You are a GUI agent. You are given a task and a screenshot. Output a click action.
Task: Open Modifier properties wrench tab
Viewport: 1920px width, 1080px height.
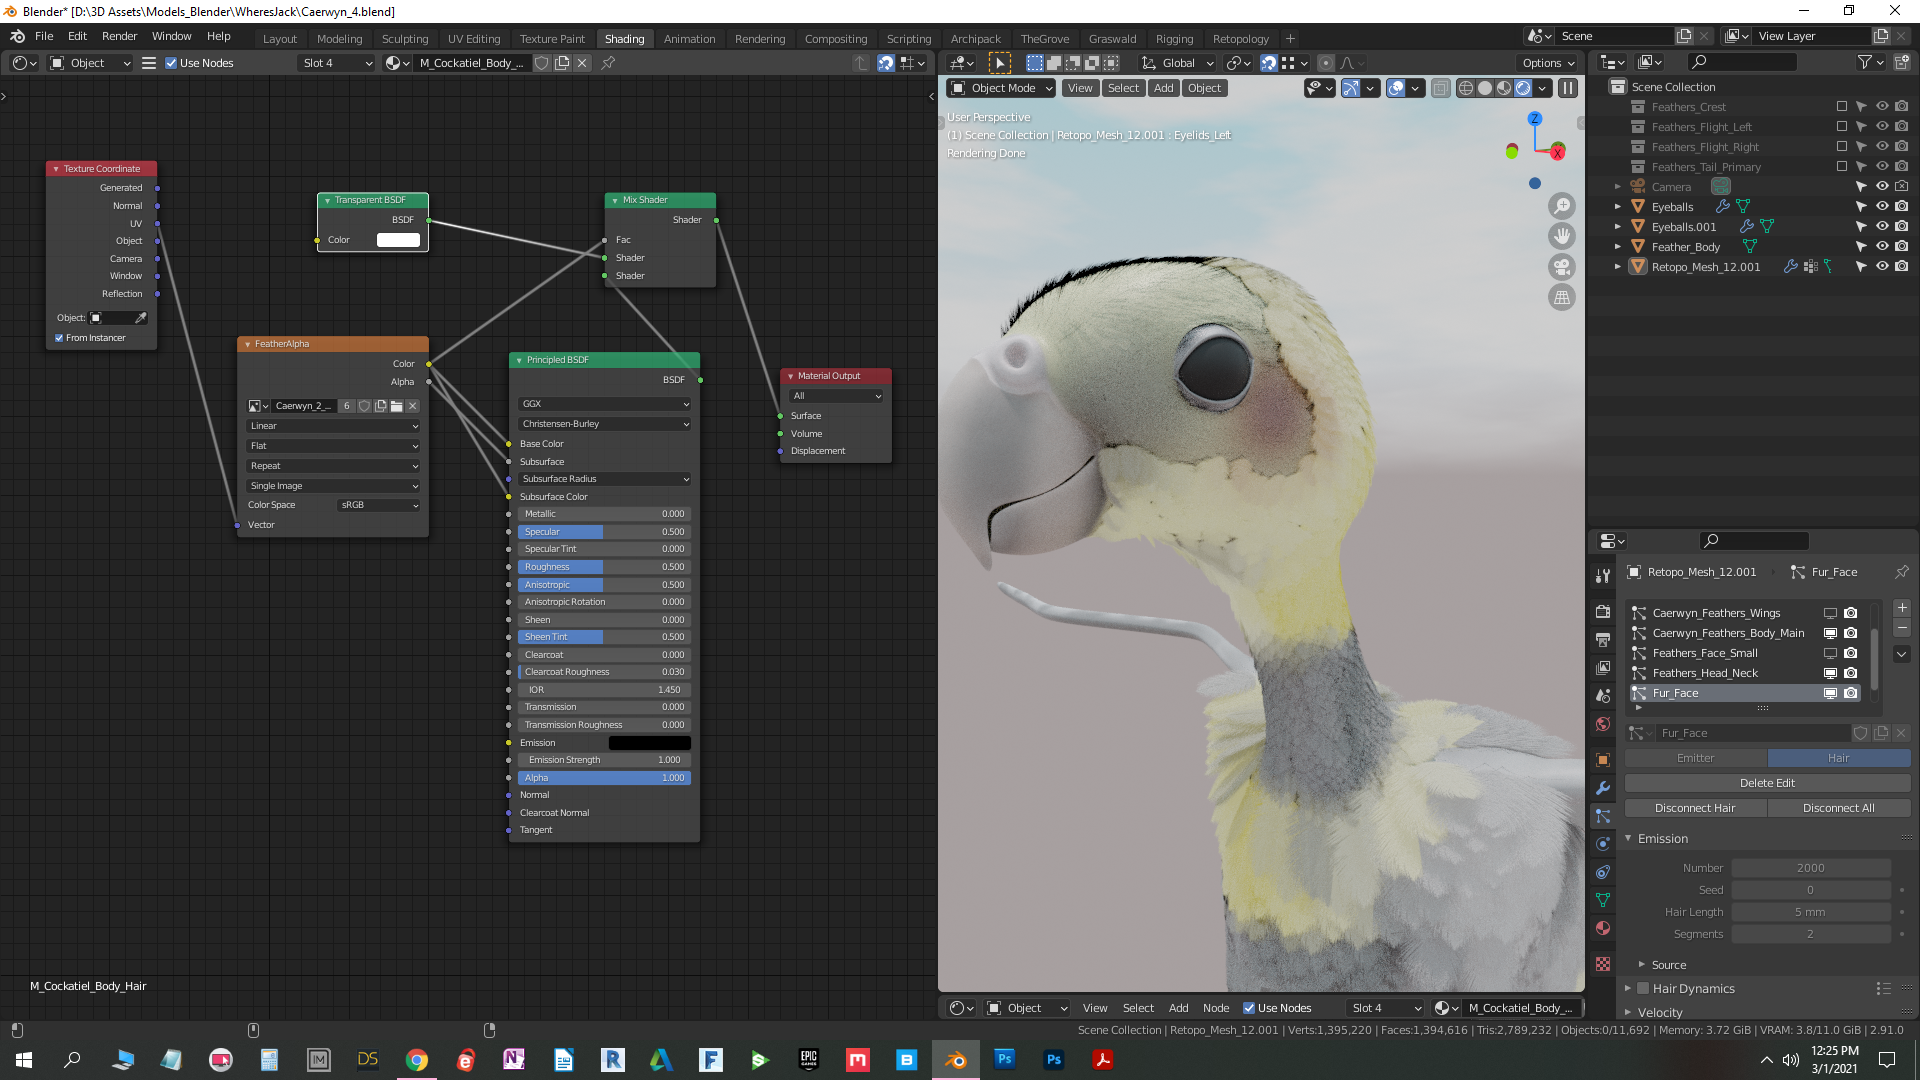1603,788
